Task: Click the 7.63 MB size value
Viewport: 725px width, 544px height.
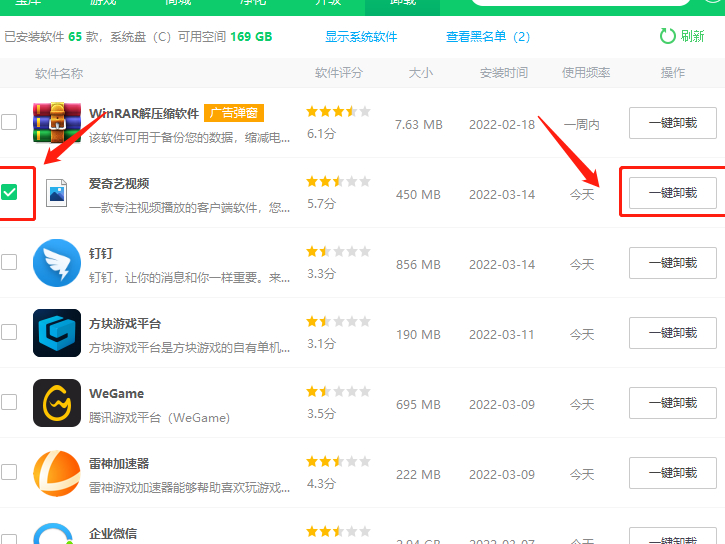Action: click(419, 125)
